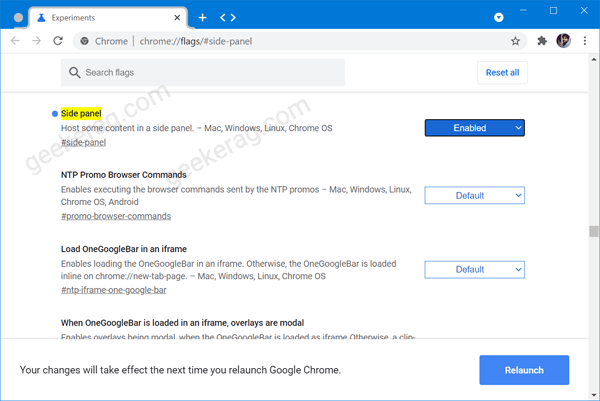Open the Load OneGoogleBar in iframe dropdown
Image resolution: width=600 pixels, height=401 pixels.
[474, 269]
